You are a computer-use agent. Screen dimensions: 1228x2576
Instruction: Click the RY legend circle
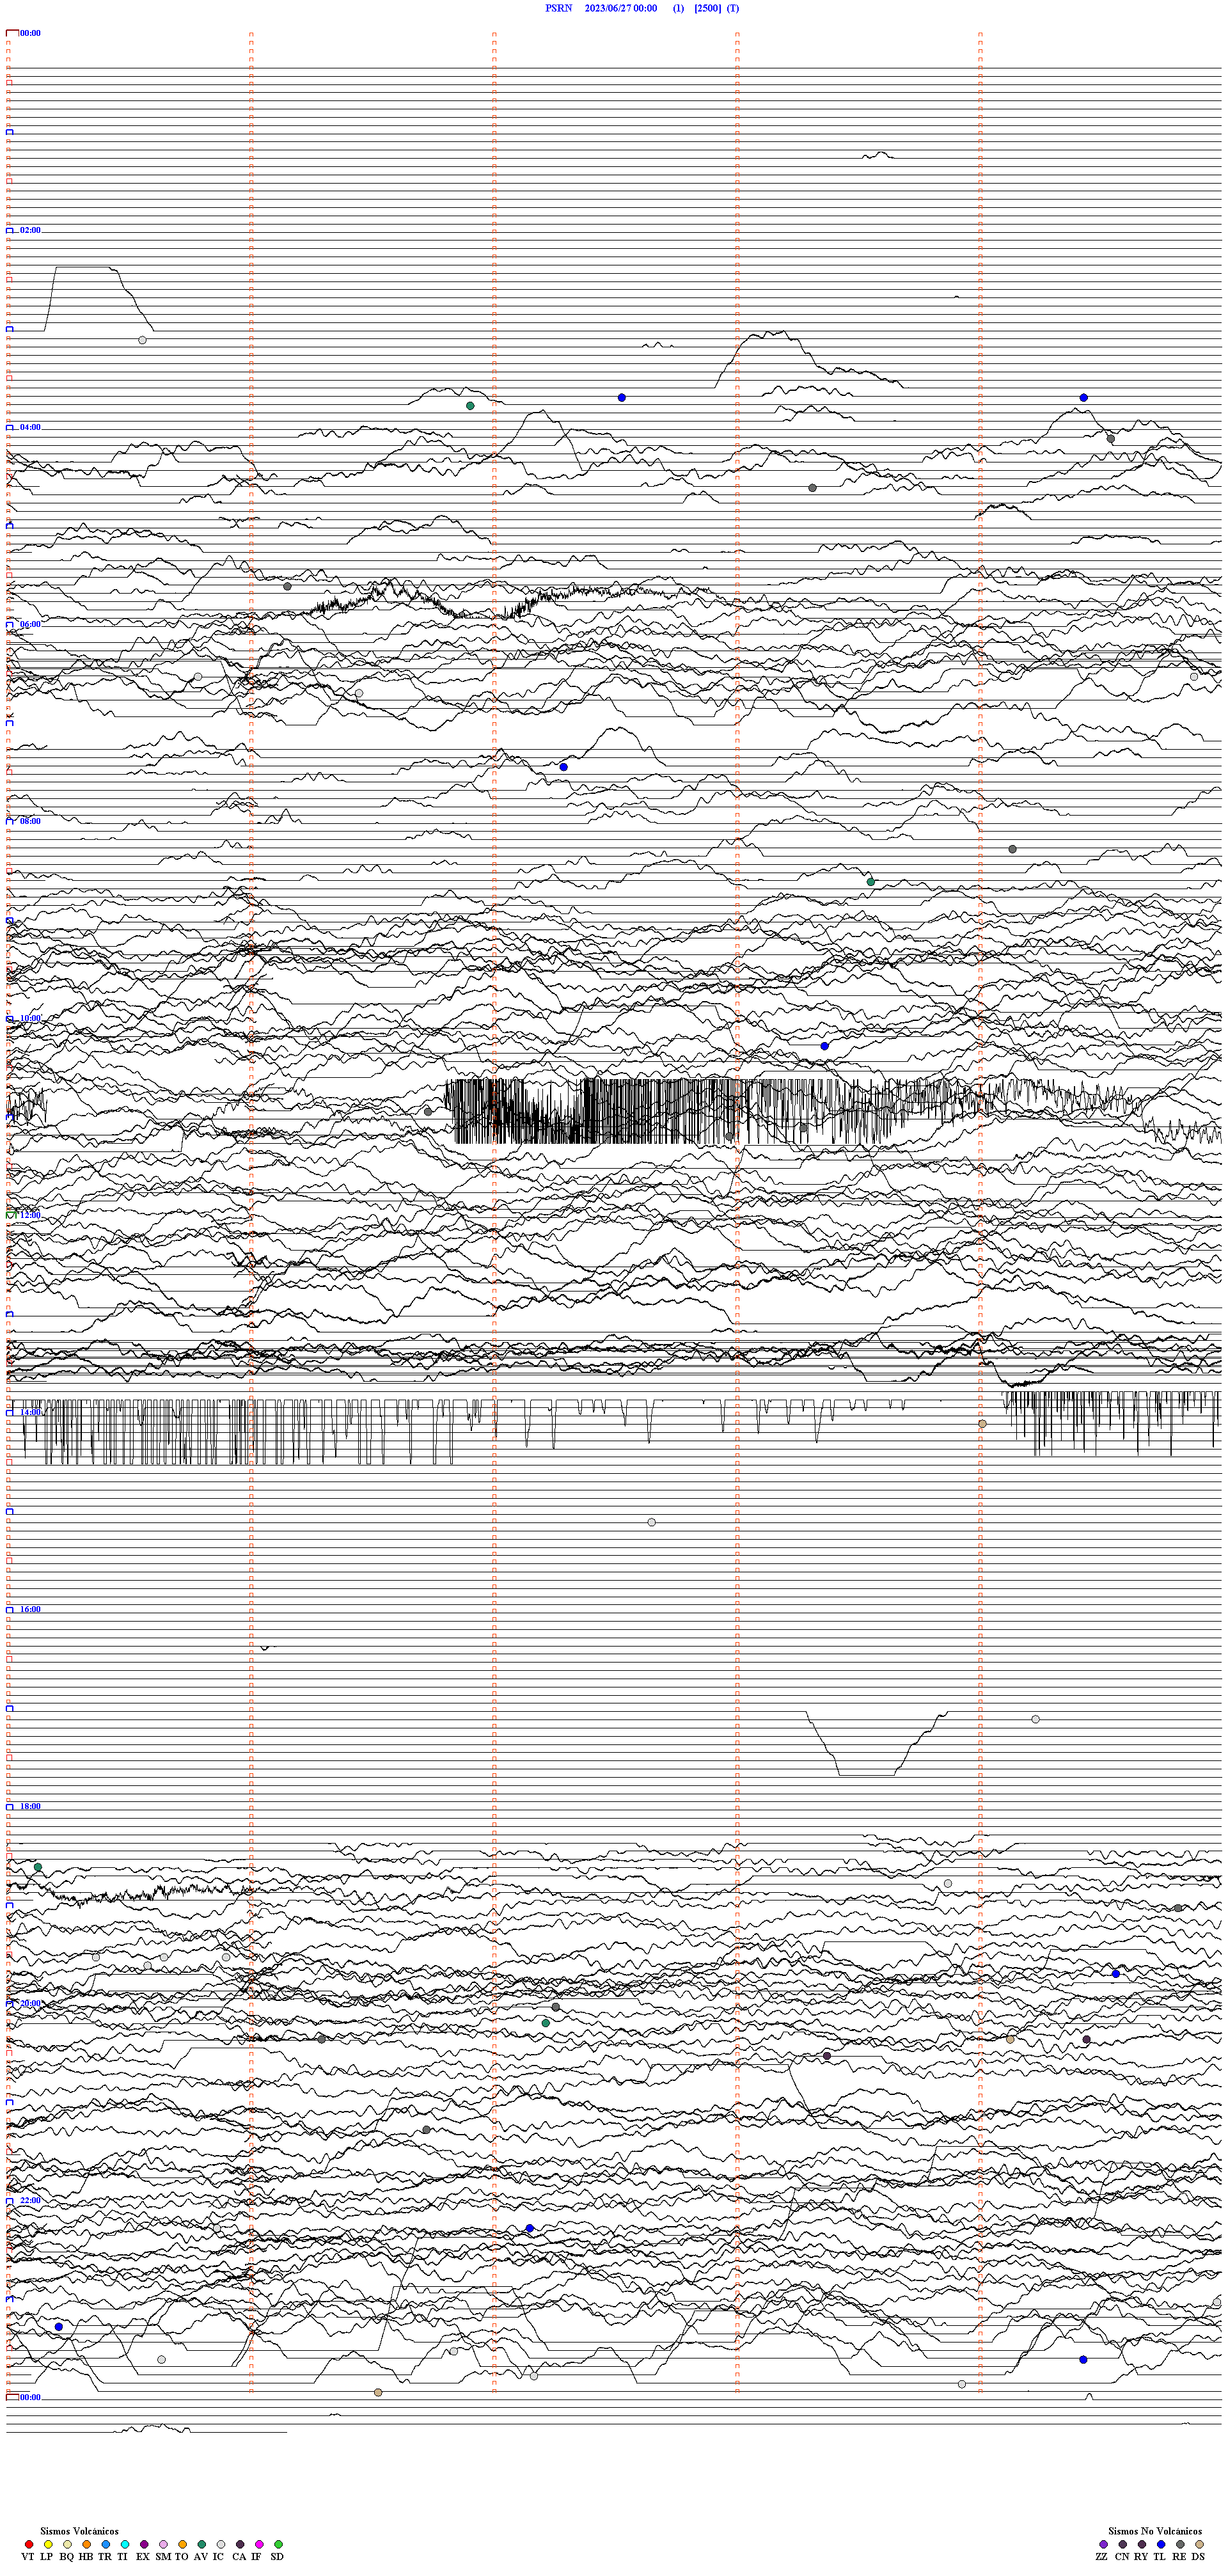[1142, 2544]
